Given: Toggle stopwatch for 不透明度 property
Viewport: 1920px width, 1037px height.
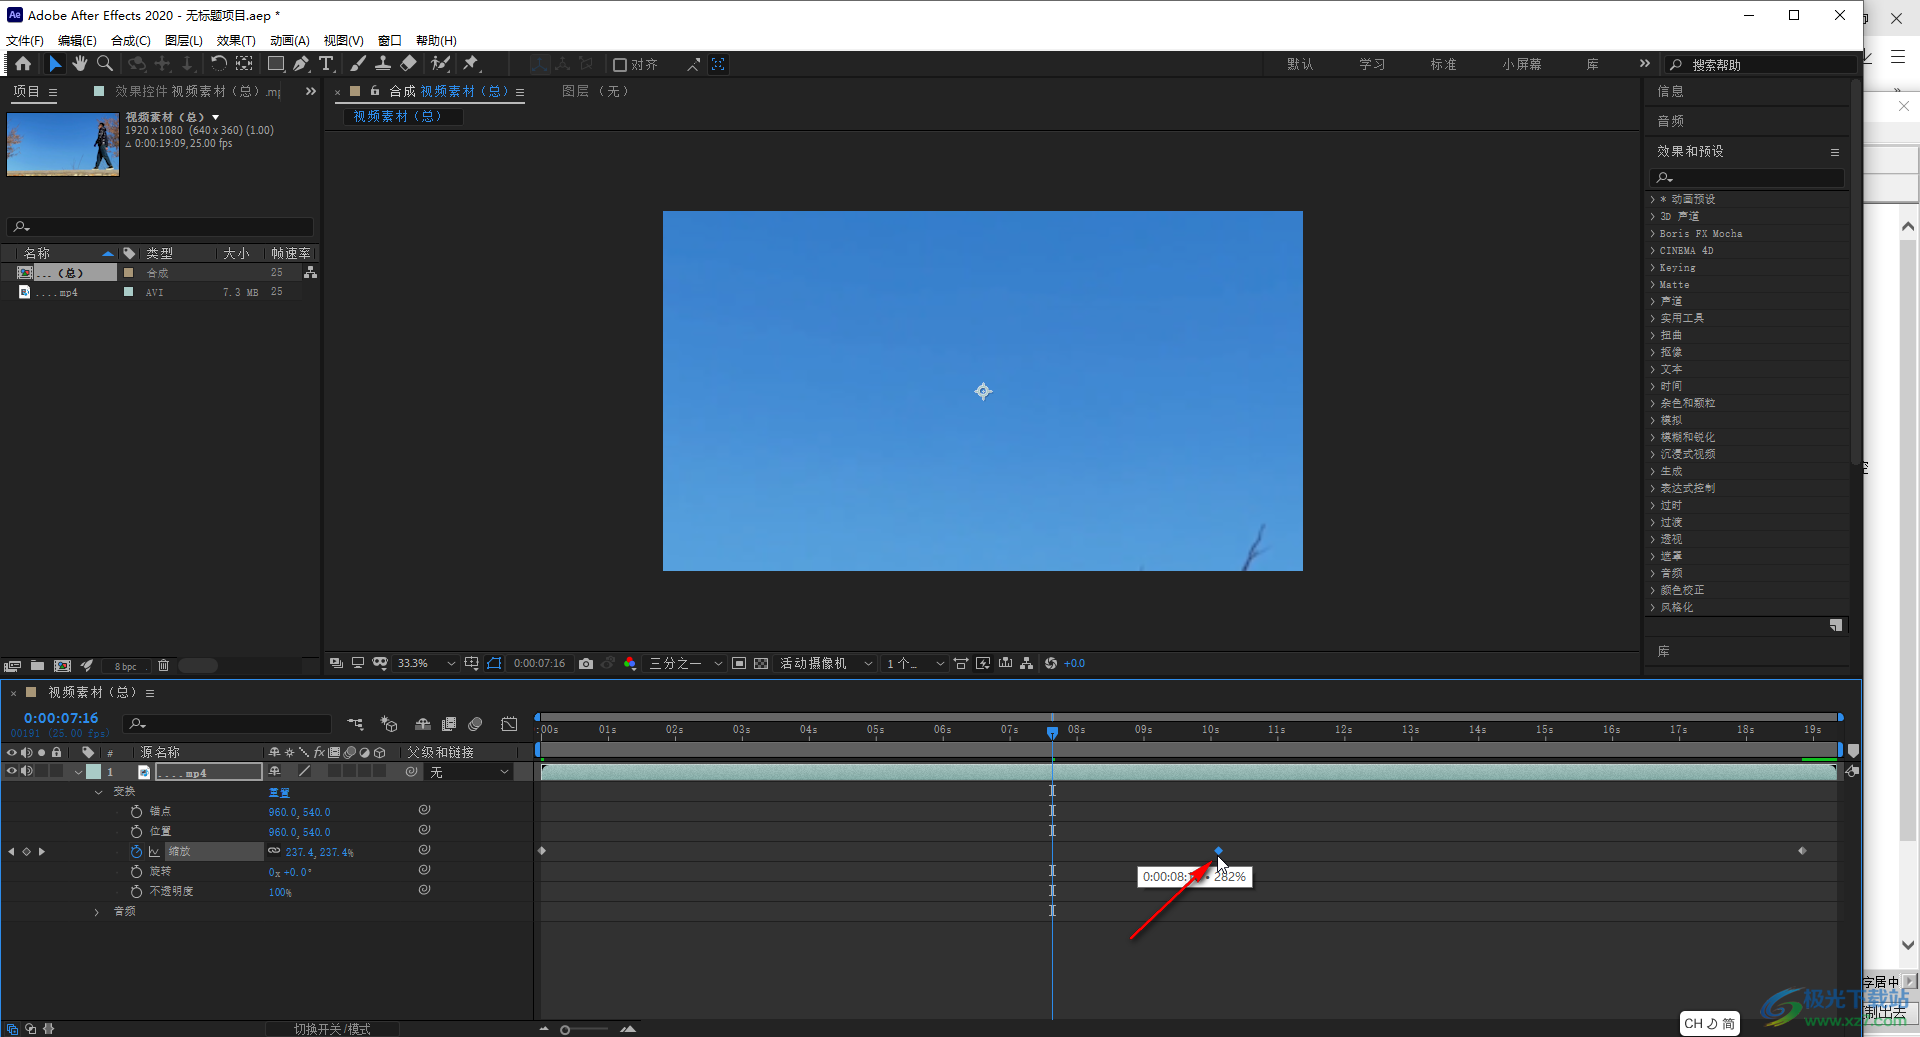Looking at the screenshot, I should pyautogui.click(x=136, y=892).
